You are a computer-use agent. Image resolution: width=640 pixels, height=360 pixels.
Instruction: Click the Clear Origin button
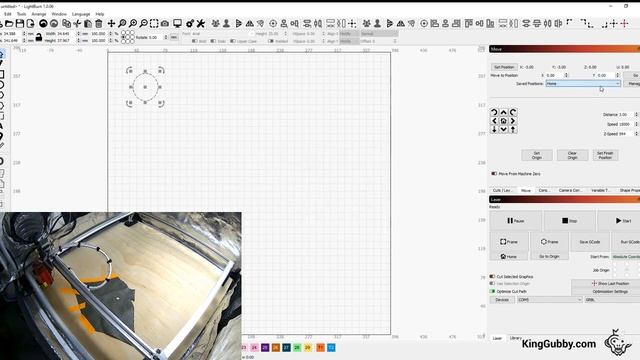(572, 155)
